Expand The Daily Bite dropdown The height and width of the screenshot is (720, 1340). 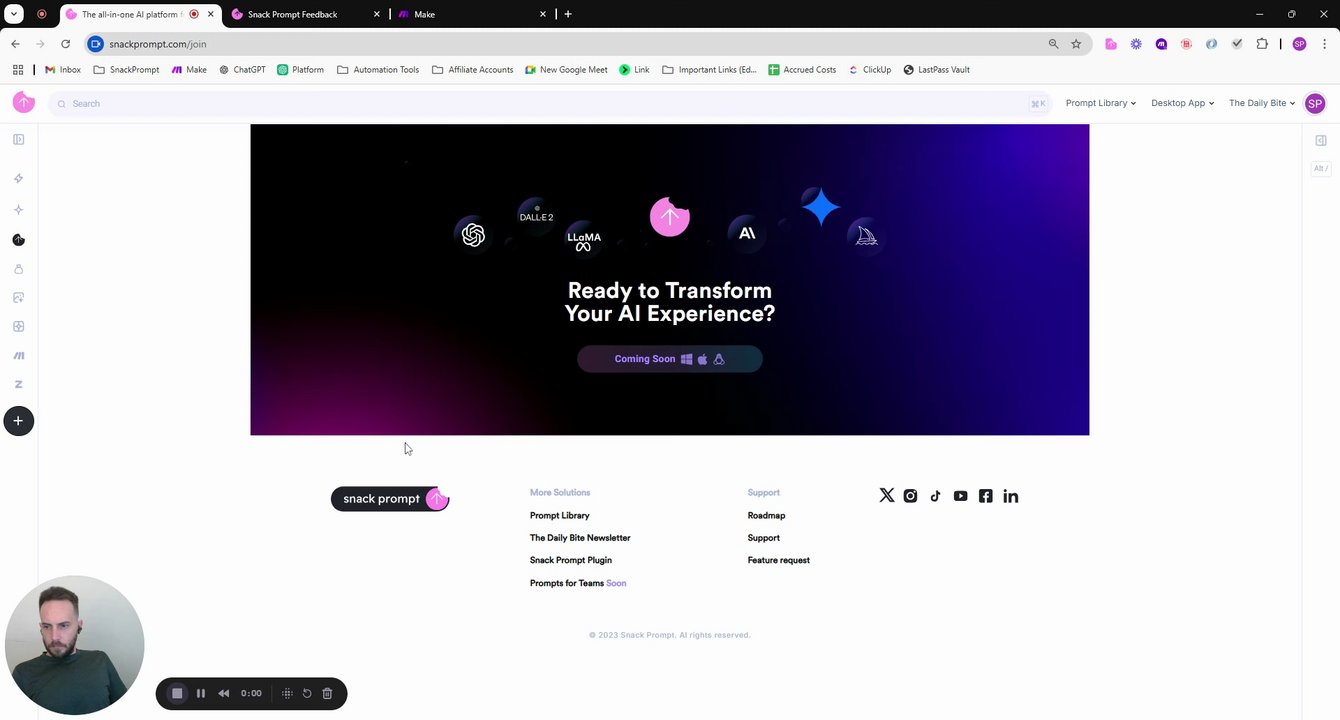click(x=1262, y=103)
